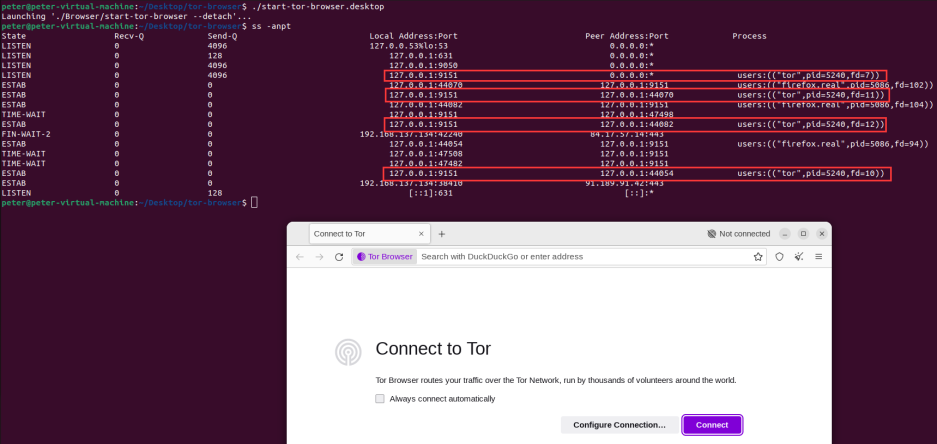Open the hamburger application menu
This screenshot has width=937, height=444.
coord(819,257)
